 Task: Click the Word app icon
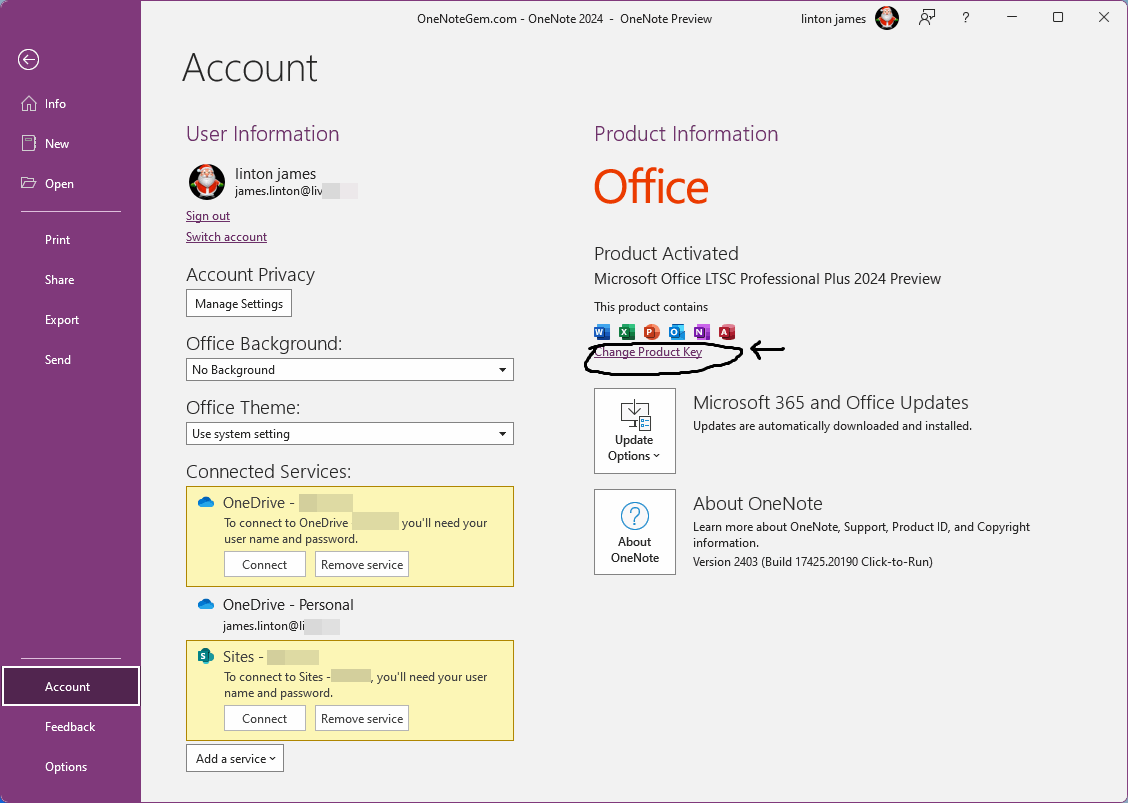pos(602,332)
